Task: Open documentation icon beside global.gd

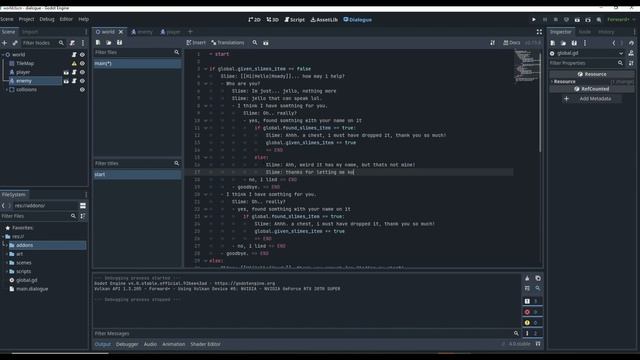Action: point(631,53)
